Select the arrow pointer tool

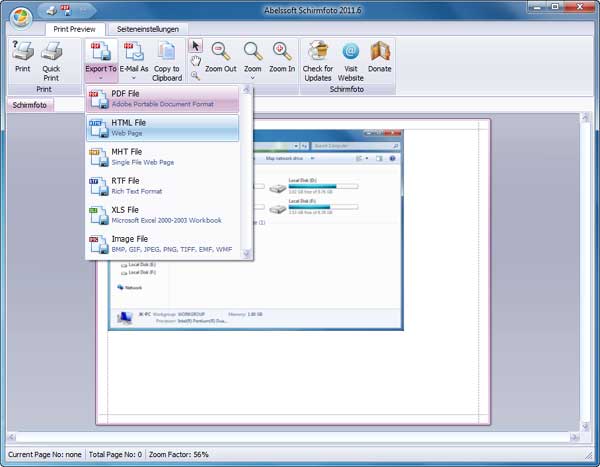(x=195, y=46)
